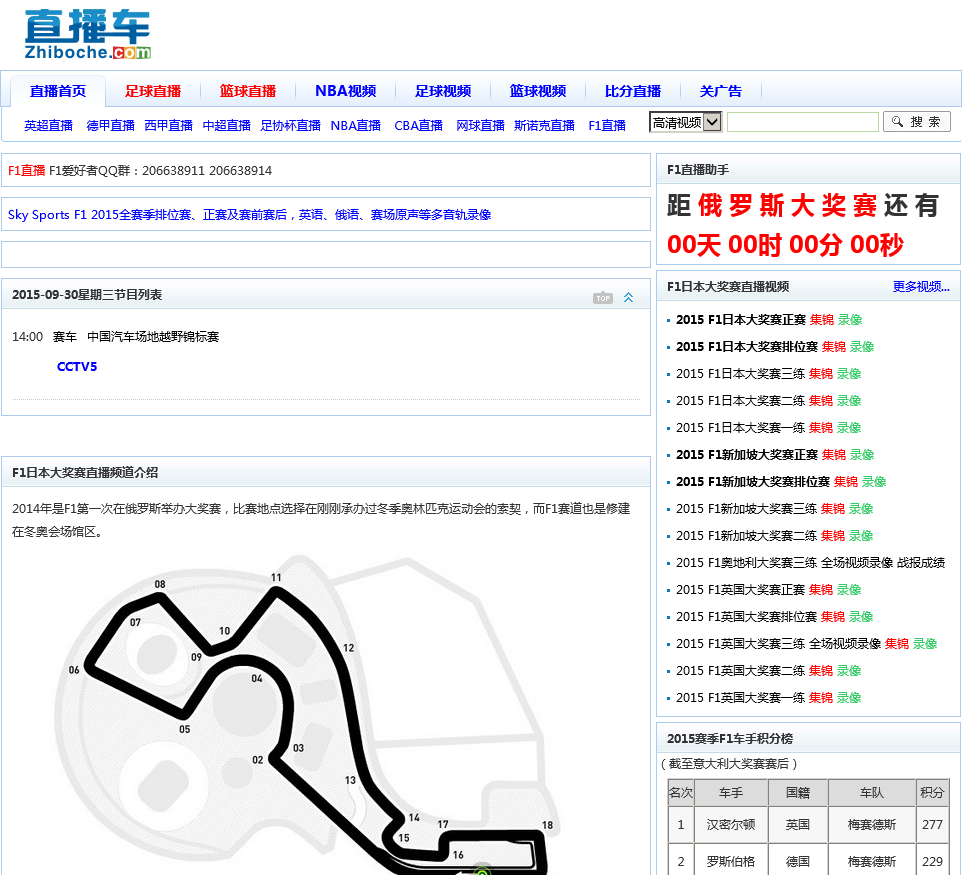Click the 关广告 menu item
Screen dimensions: 962x875
[720, 91]
